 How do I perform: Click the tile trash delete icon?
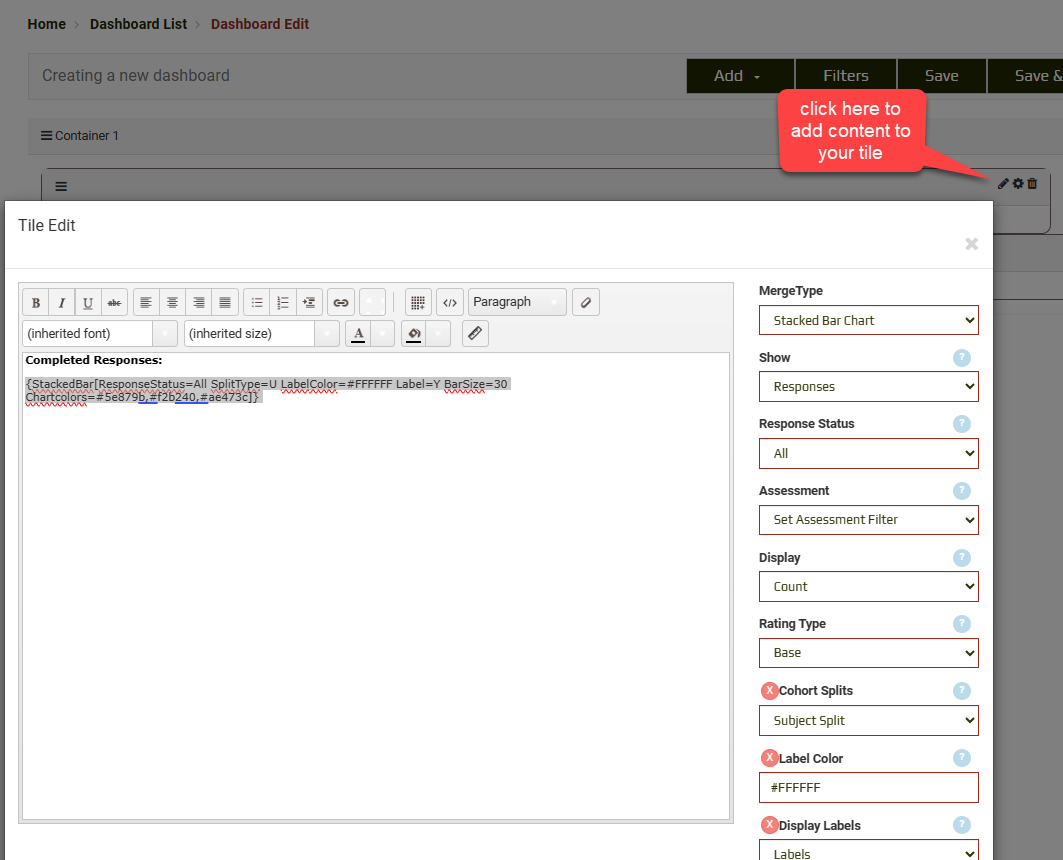[x=1033, y=183]
